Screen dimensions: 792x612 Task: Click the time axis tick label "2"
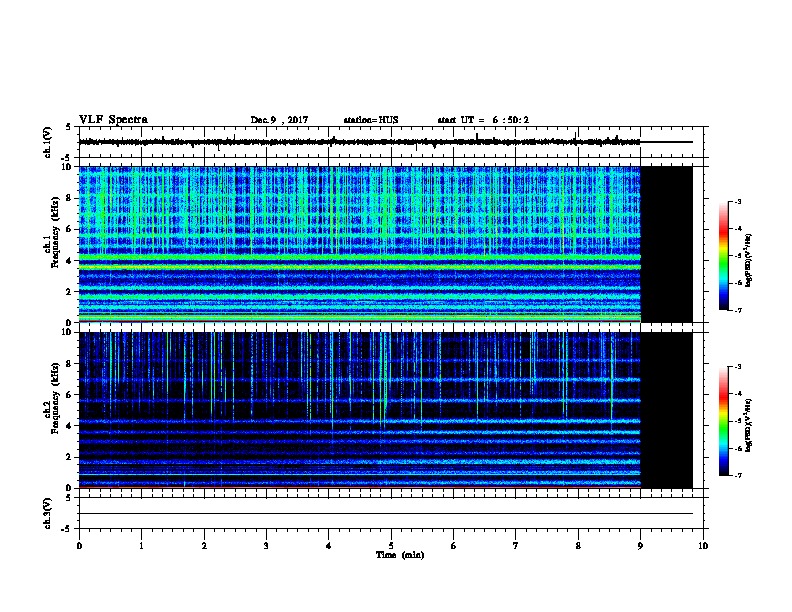pyautogui.click(x=204, y=546)
